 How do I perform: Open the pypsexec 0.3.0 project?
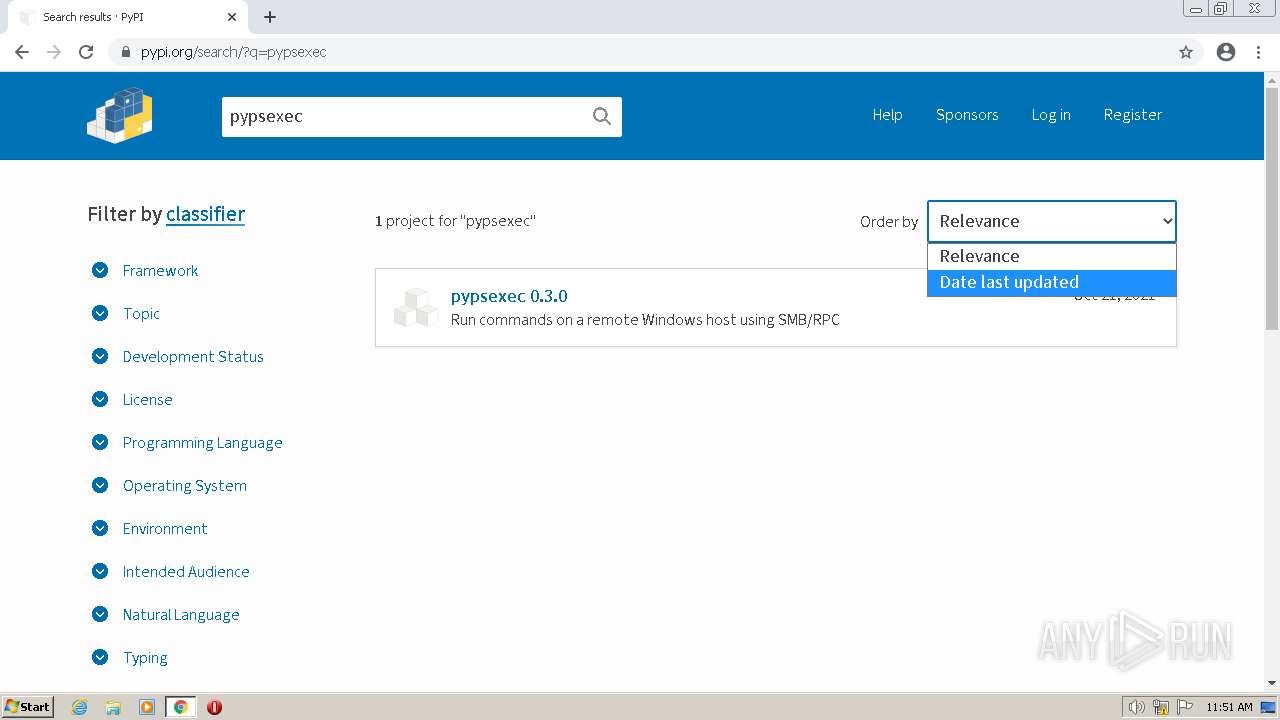pos(509,296)
